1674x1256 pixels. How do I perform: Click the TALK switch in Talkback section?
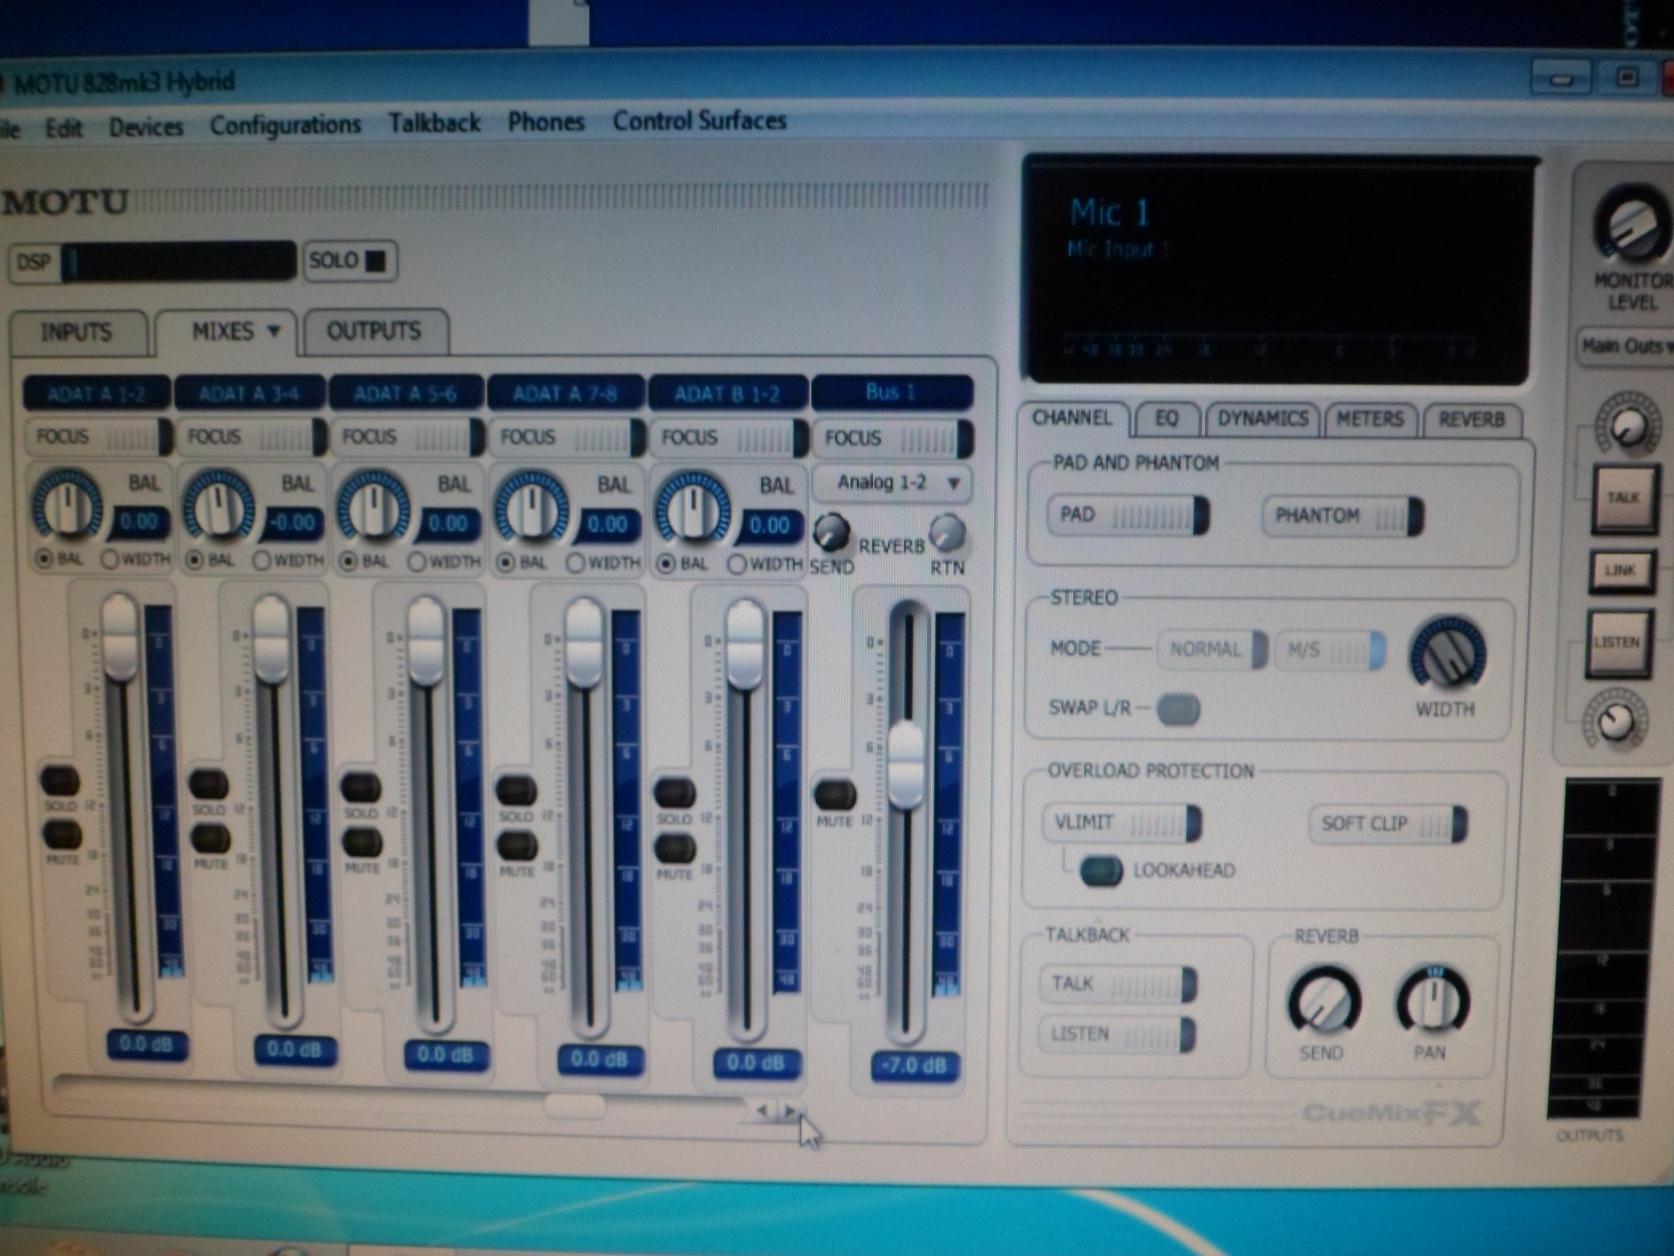point(1118,984)
